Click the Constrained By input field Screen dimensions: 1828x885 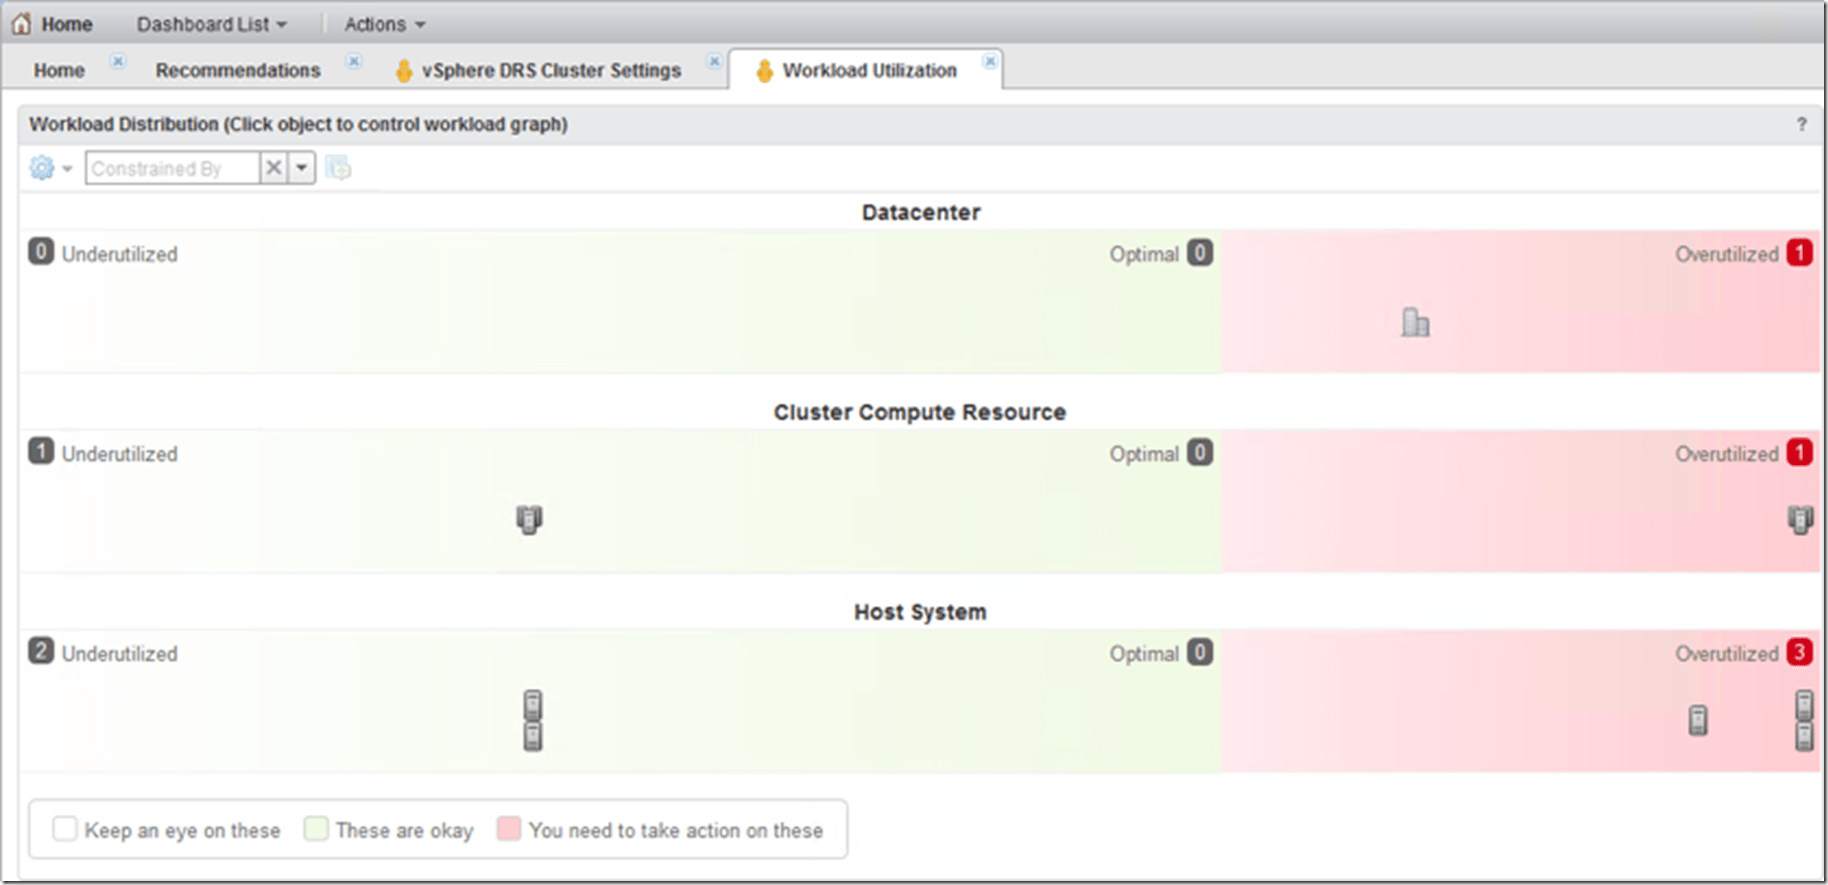(x=172, y=168)
